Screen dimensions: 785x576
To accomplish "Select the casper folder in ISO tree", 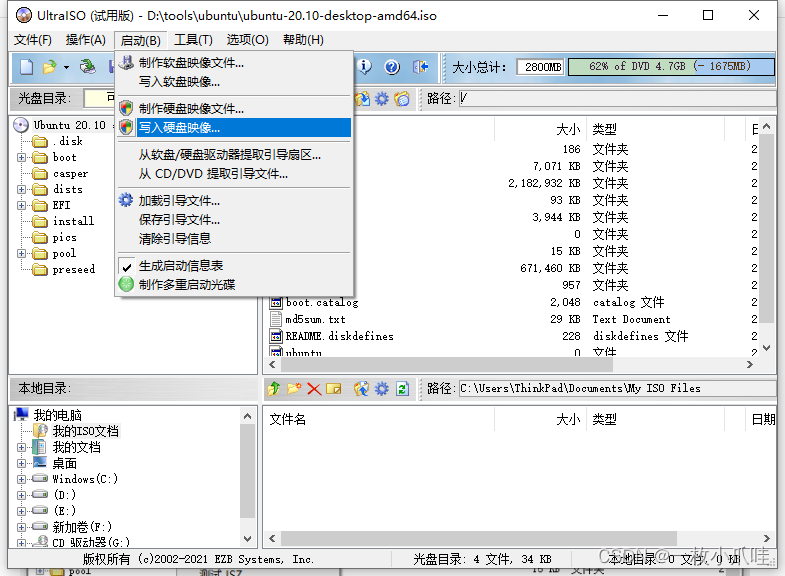I will tap(60, 174).
